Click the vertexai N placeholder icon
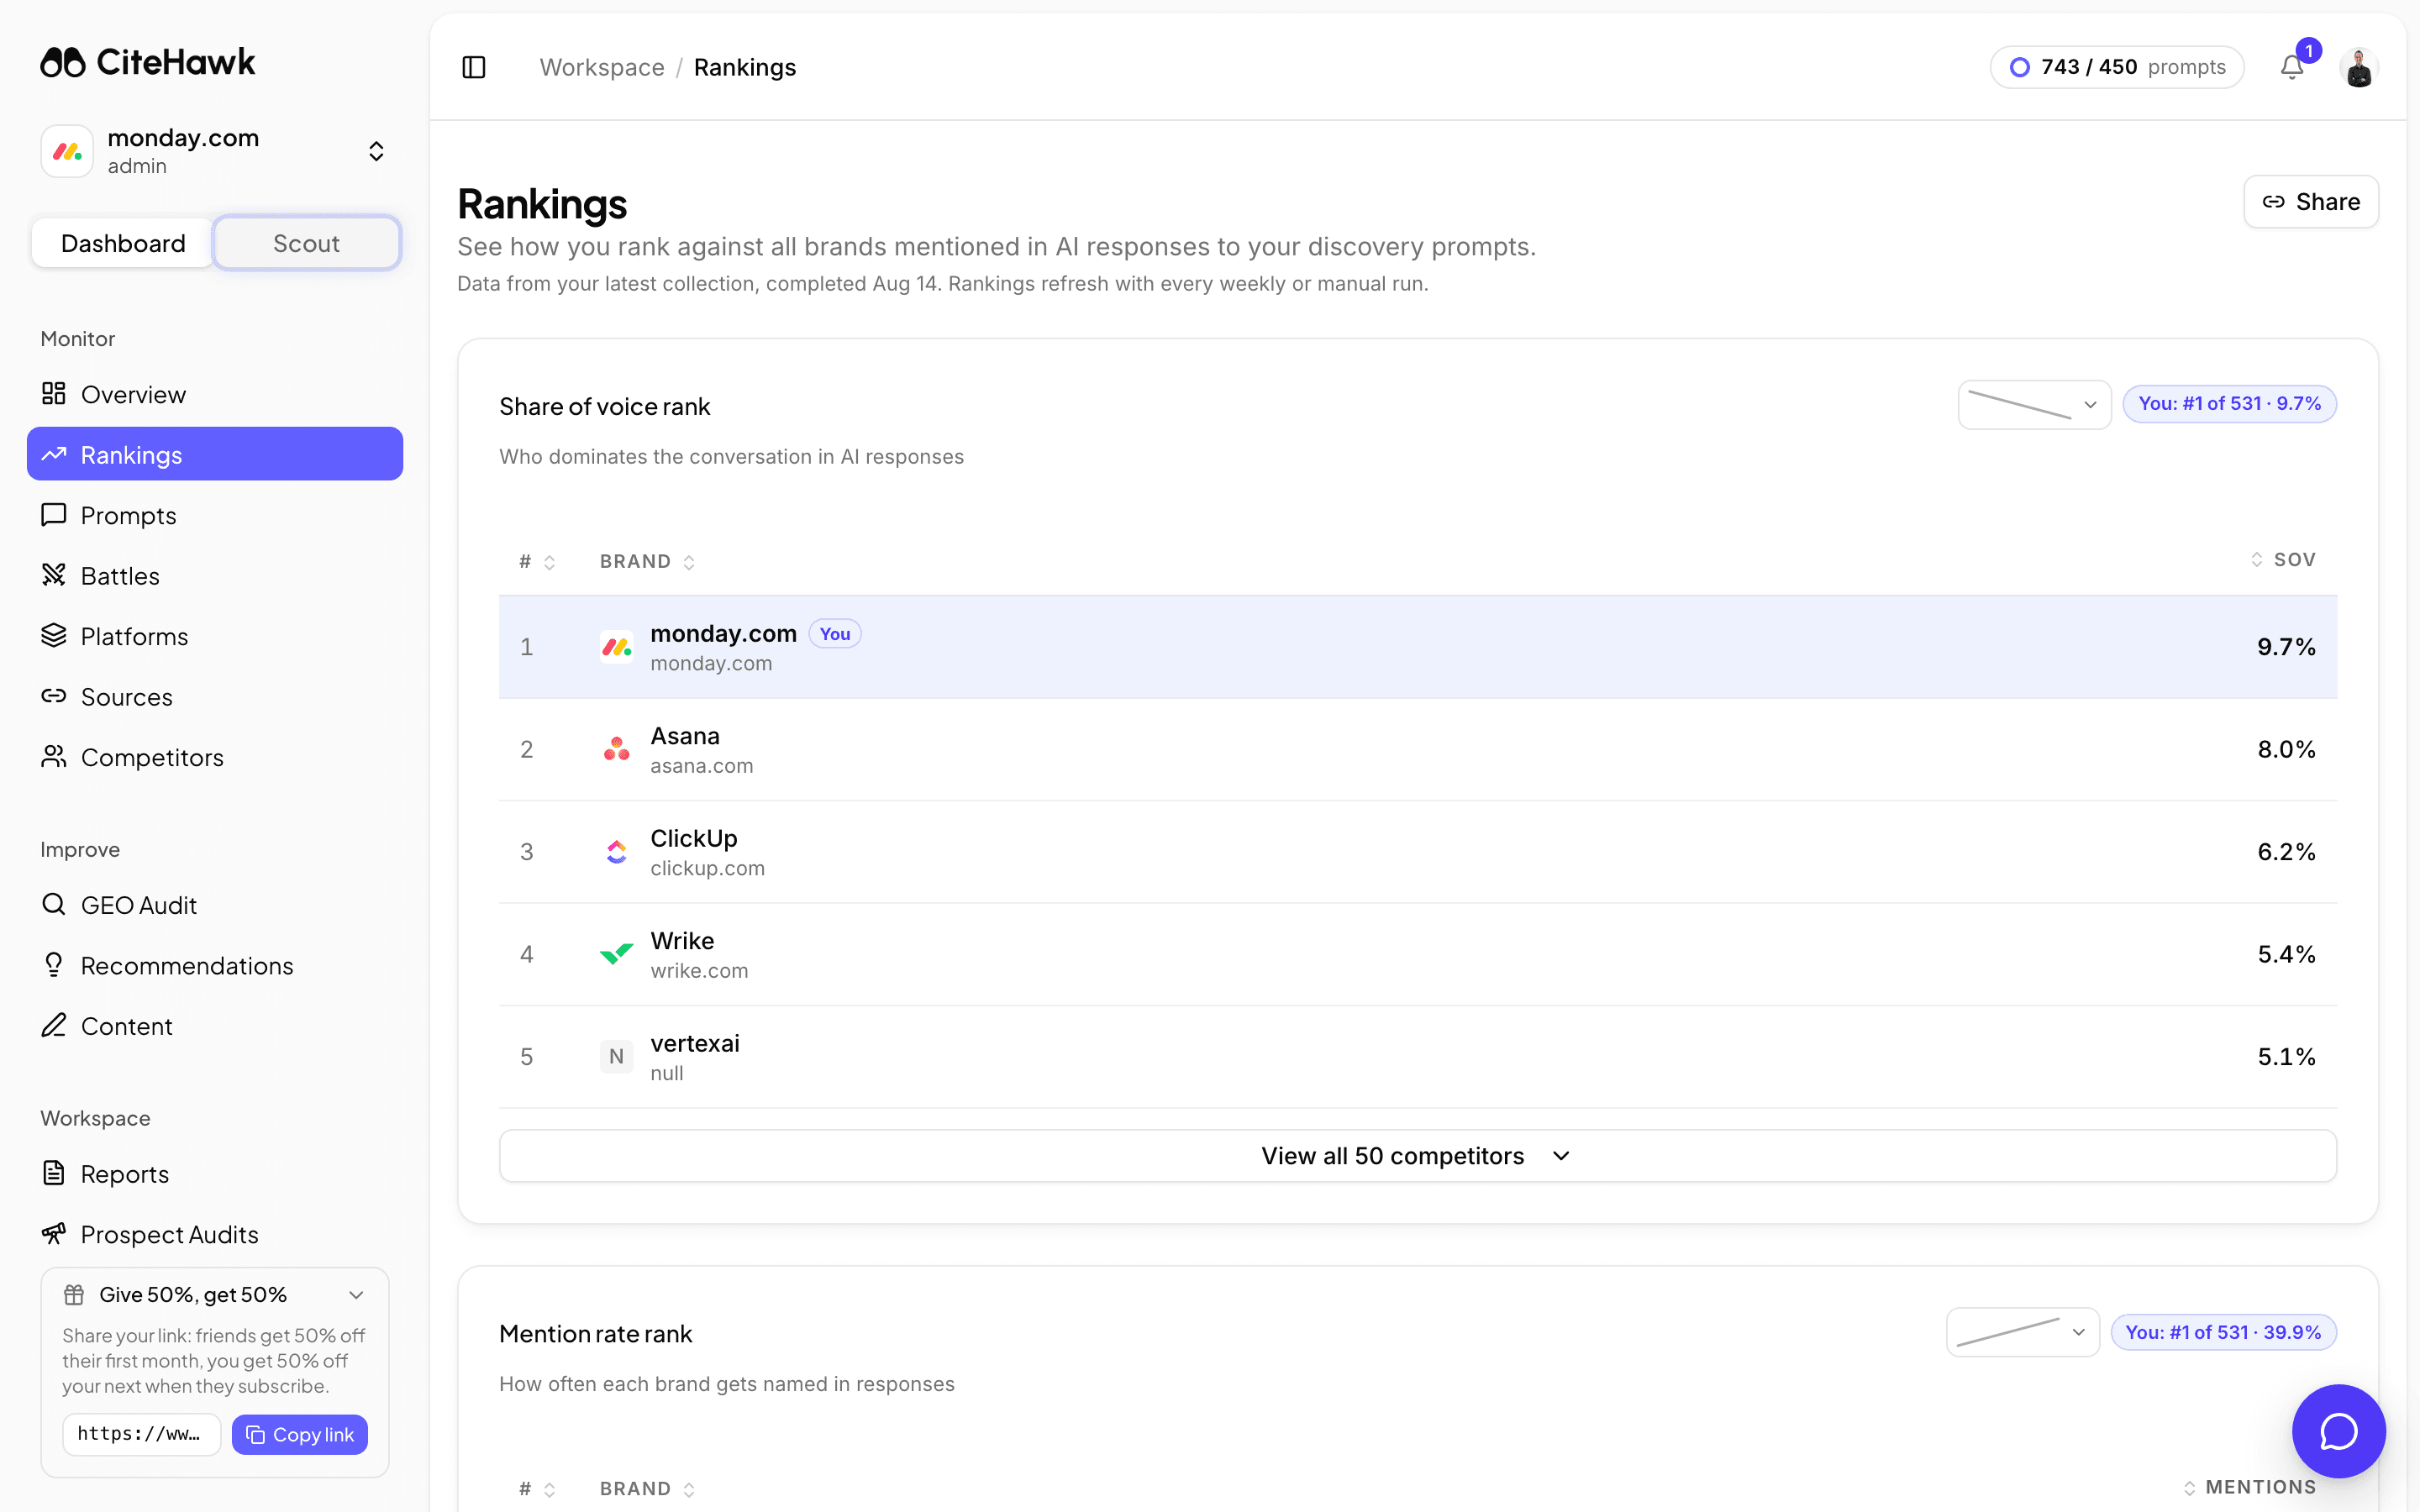The image size is (2420, 1512). (616, 1057)
